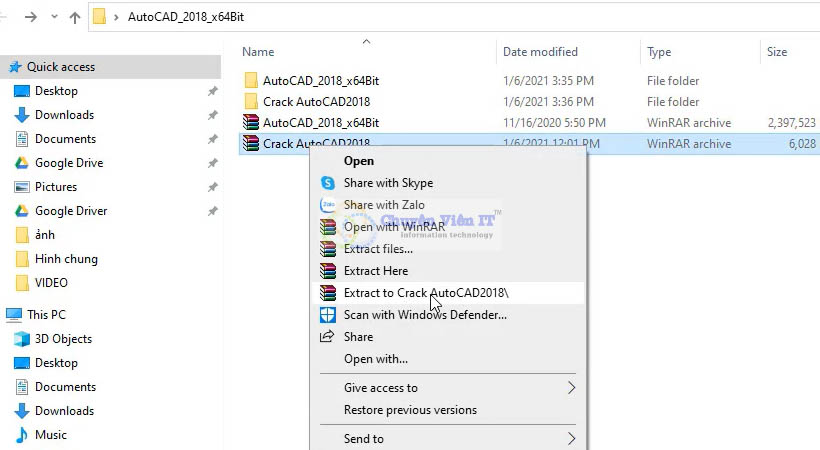This screenshot has height=450, width=820.
Task: Click the pin icon next to Downloads
Action: point(212,115)
